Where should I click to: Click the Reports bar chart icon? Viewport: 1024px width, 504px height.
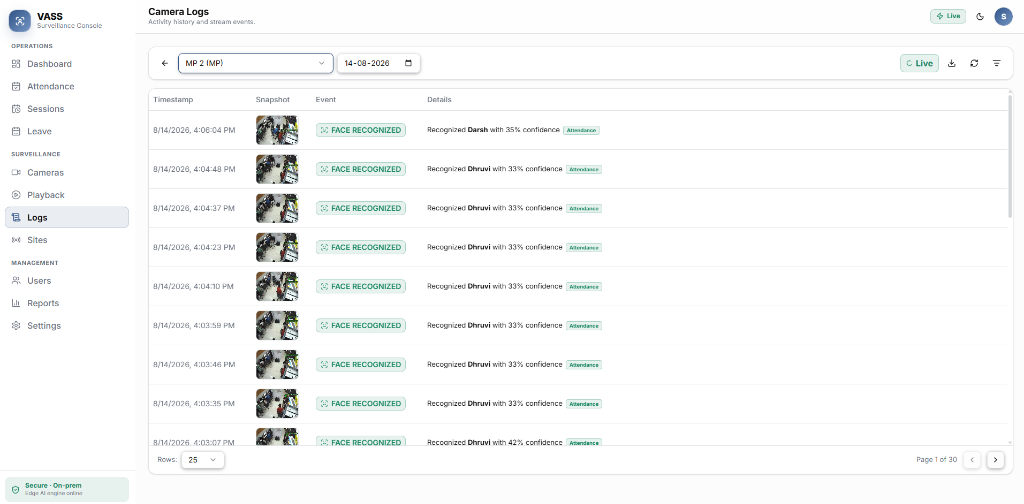pyautogui.click(x=16, y=303)
